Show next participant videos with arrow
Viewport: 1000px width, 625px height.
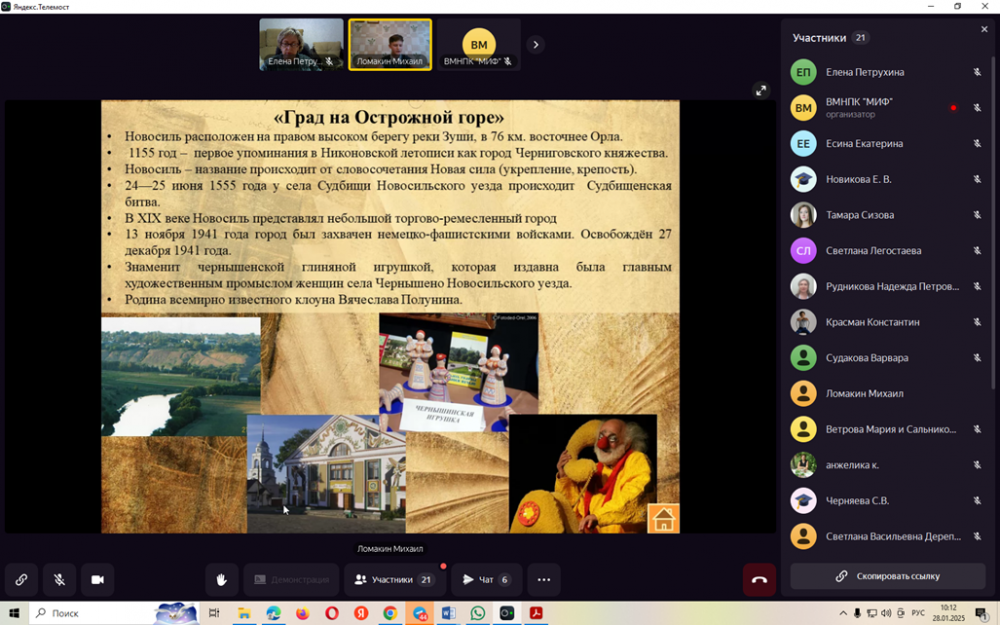click(536, 44)
